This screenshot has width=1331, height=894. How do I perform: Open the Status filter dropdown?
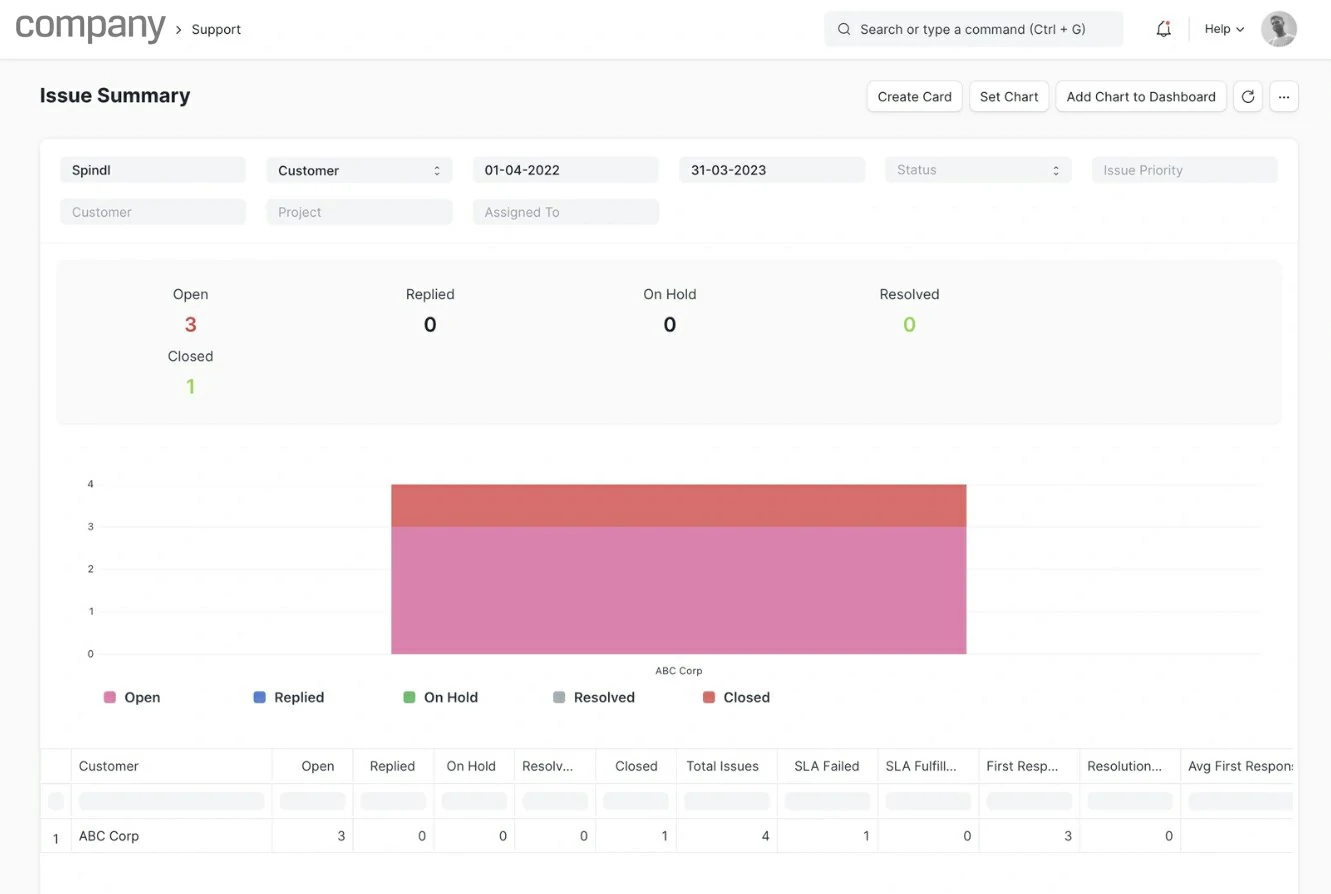[977, 170]
